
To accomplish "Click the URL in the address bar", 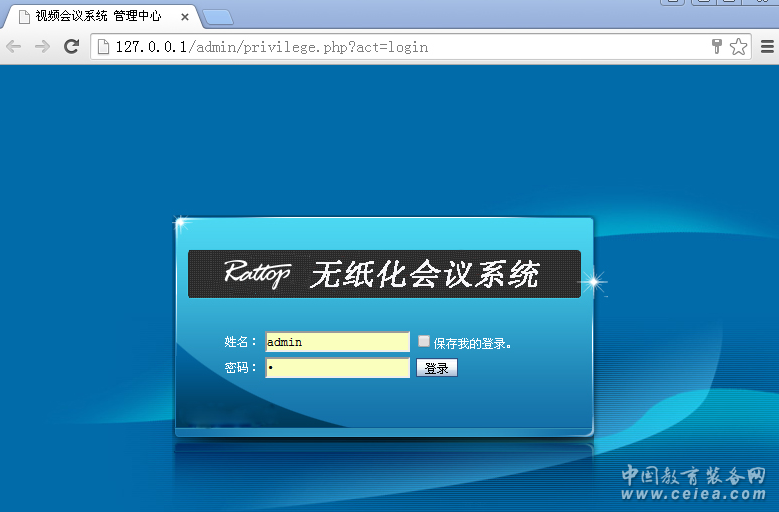I will click(272, 46).
